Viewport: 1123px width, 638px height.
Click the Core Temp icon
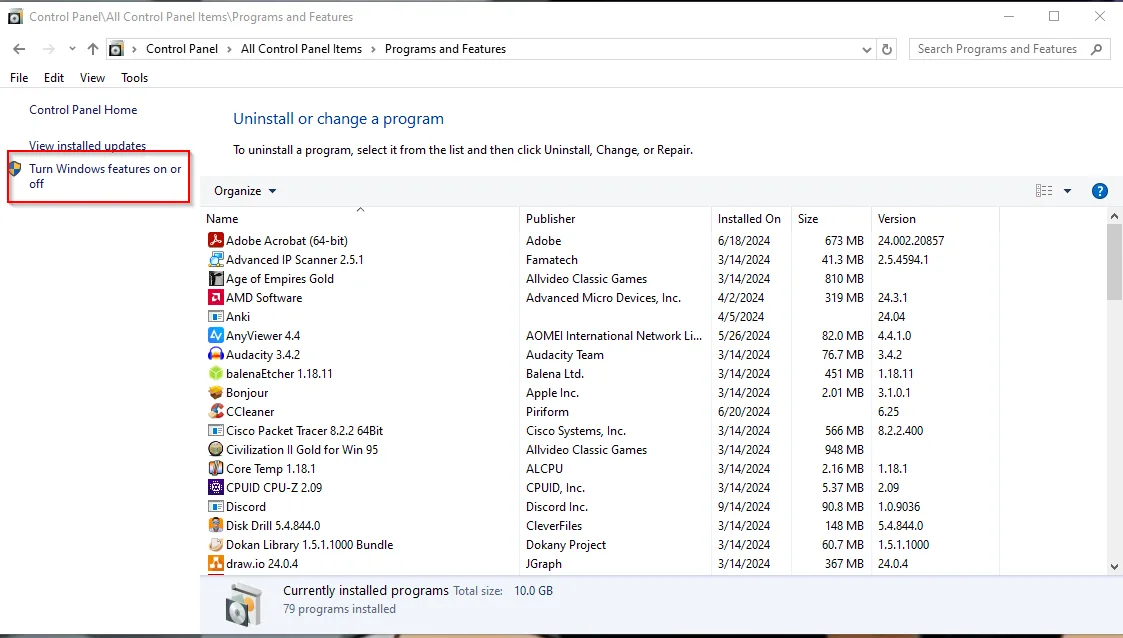(x=216, y=468)
